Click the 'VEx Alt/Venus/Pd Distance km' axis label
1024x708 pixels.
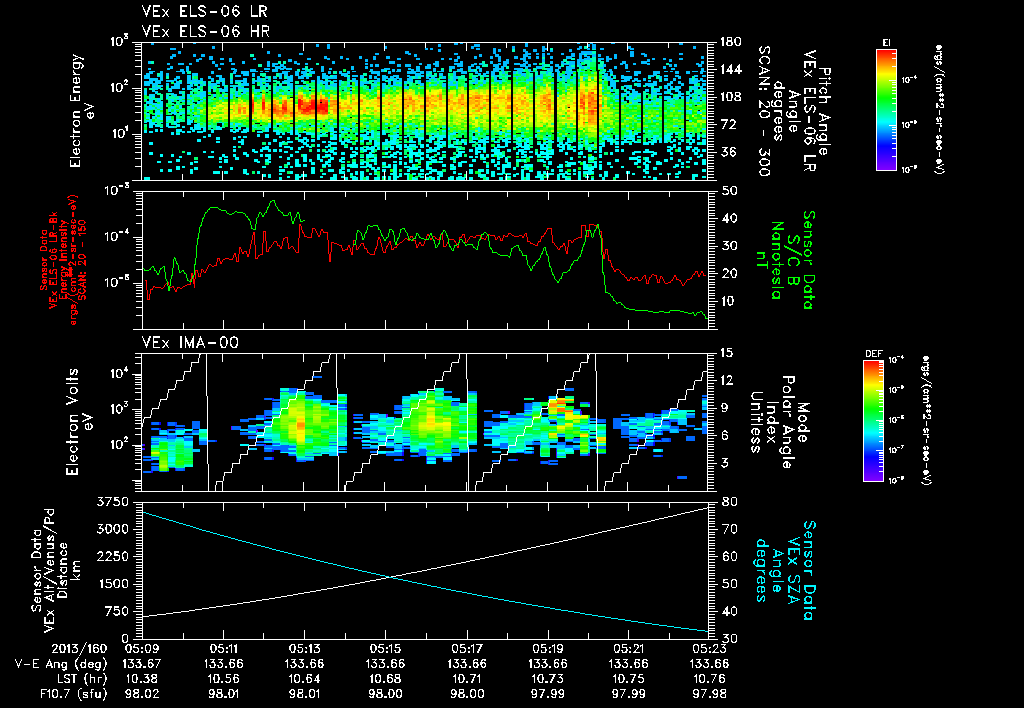click(x=56, y=570)
